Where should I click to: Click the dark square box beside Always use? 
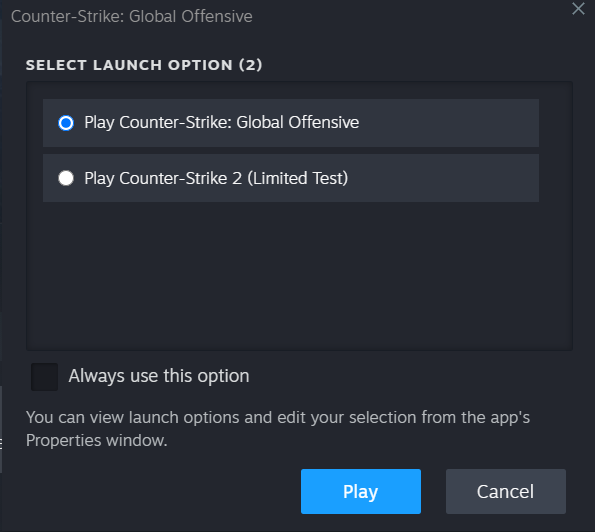tap(44, 377)
